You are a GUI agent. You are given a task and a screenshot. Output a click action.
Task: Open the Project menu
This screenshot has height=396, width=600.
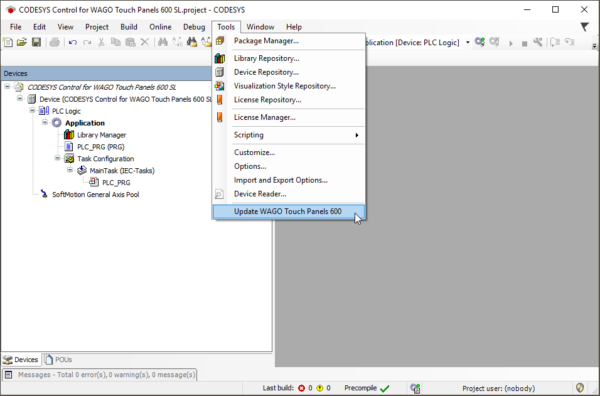click(x=97, y=27)
